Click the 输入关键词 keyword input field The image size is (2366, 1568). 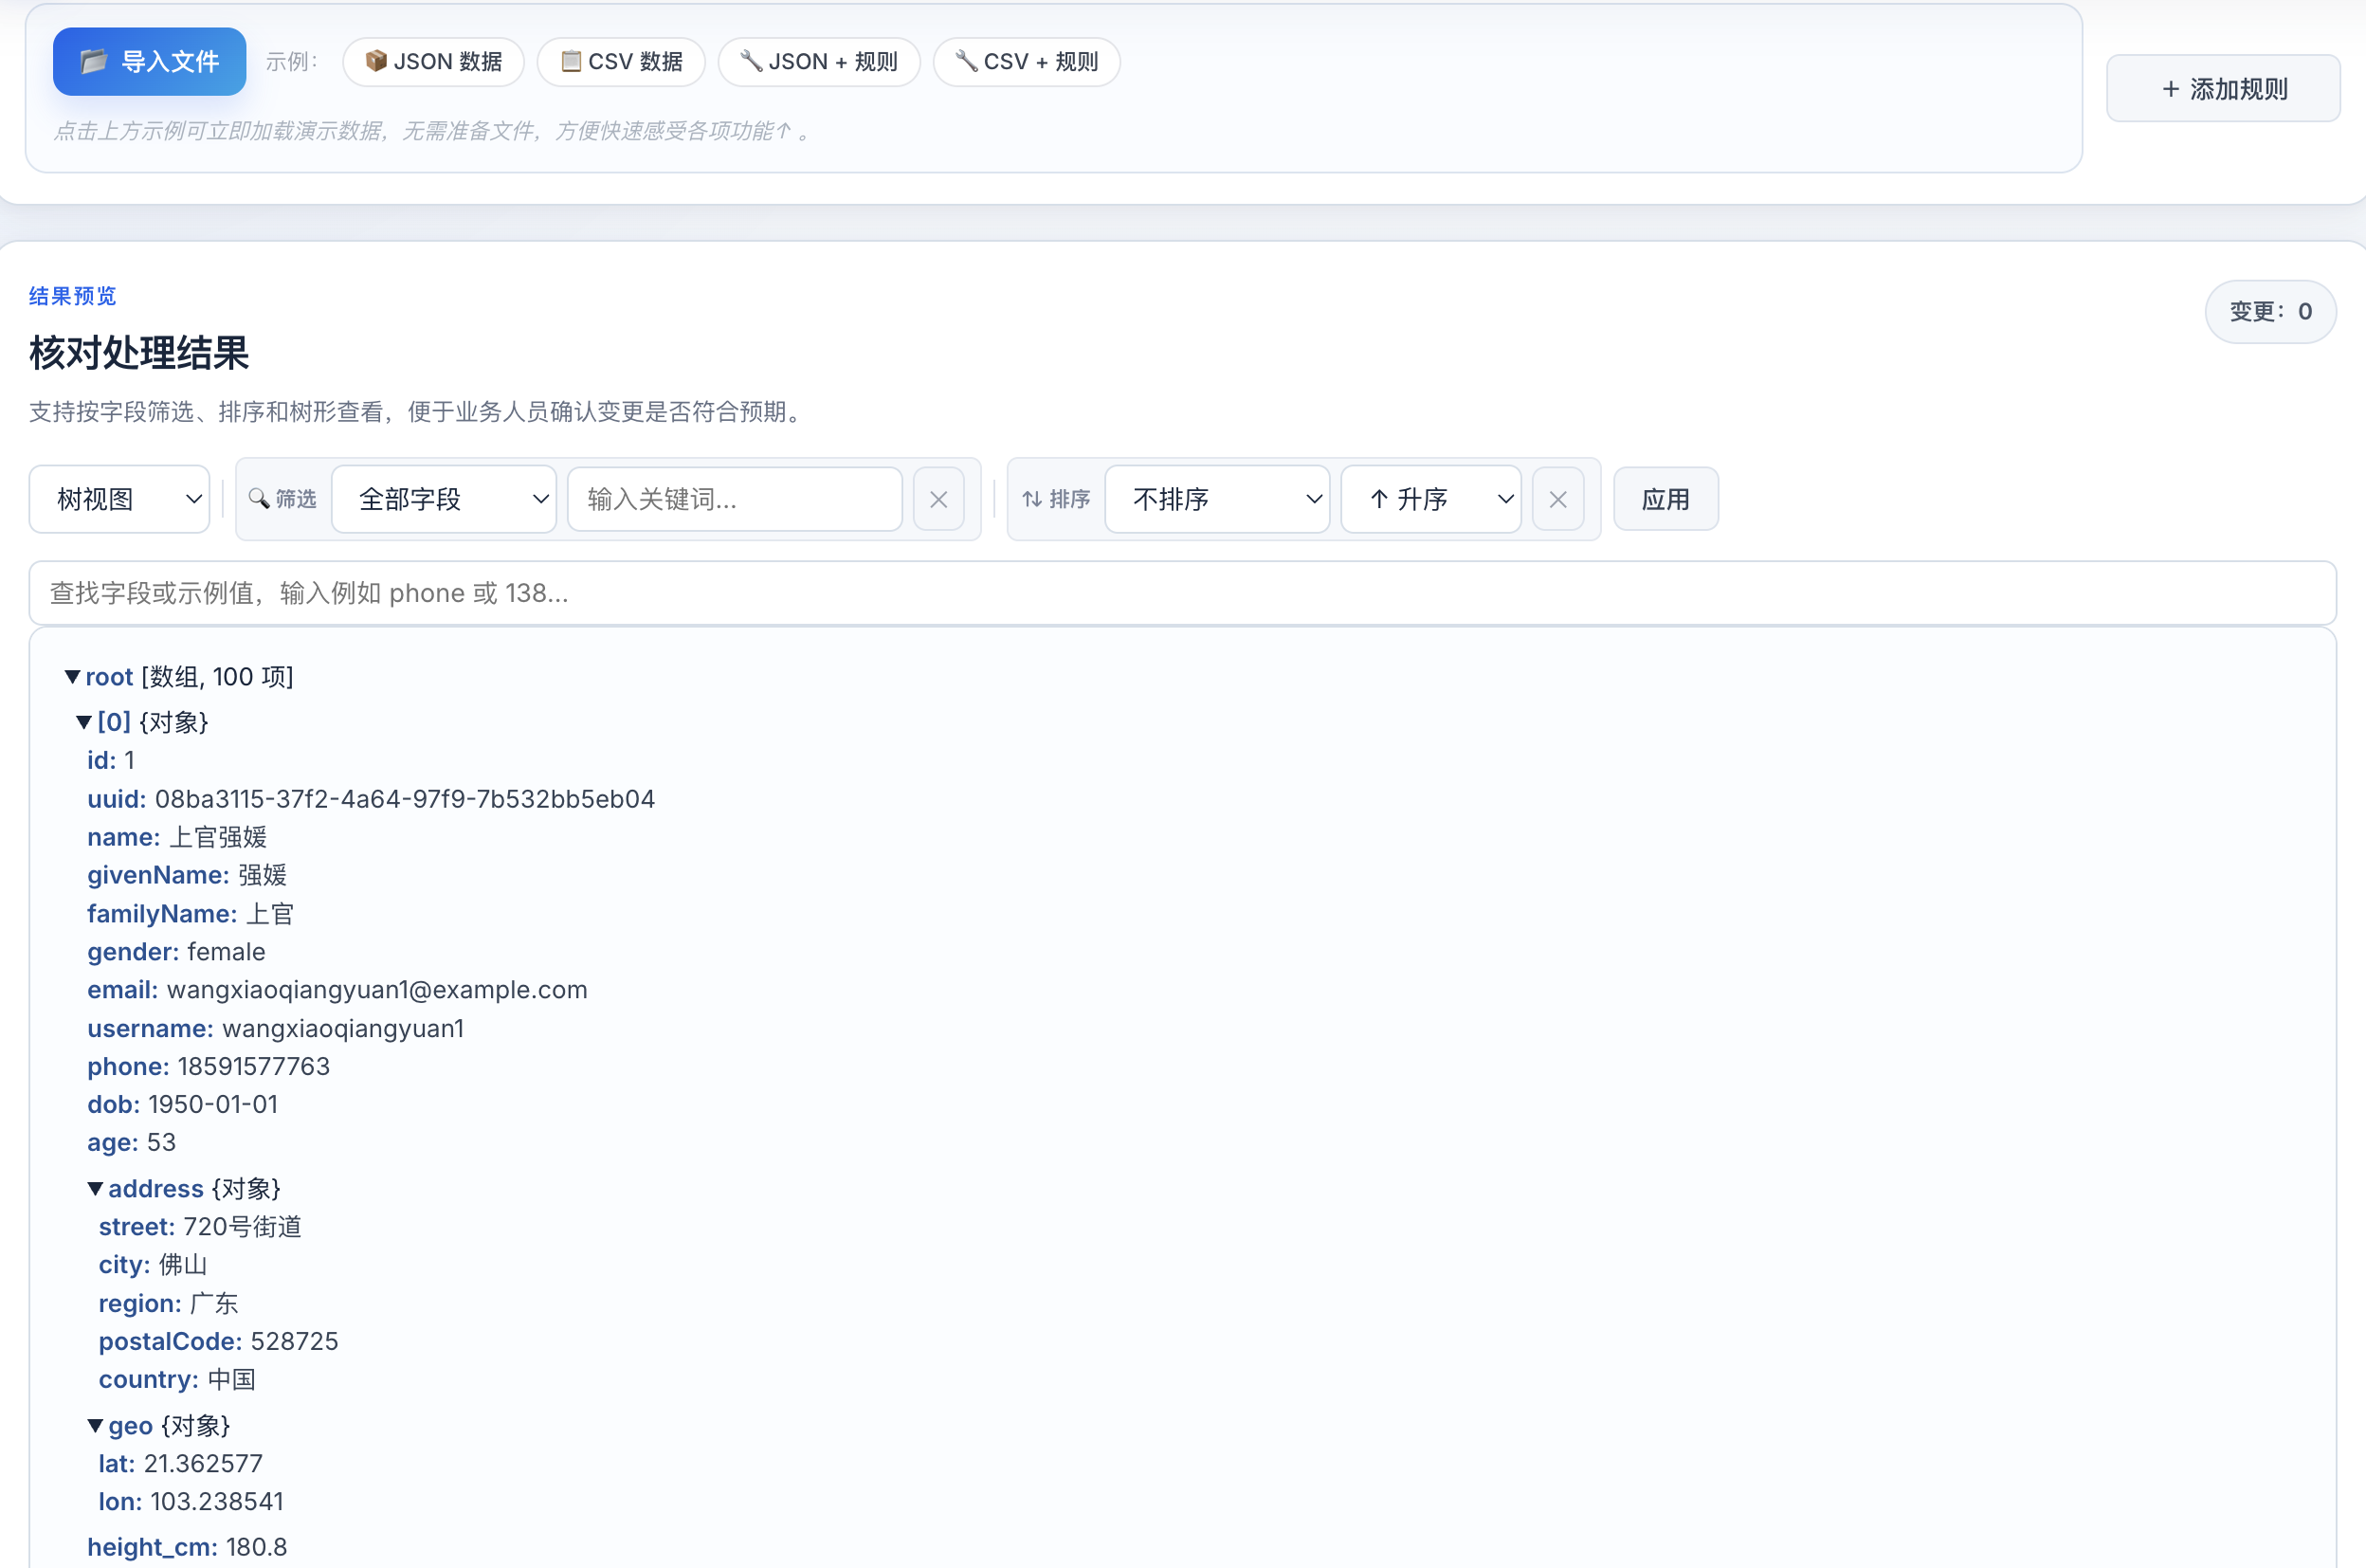pos(734,498)
